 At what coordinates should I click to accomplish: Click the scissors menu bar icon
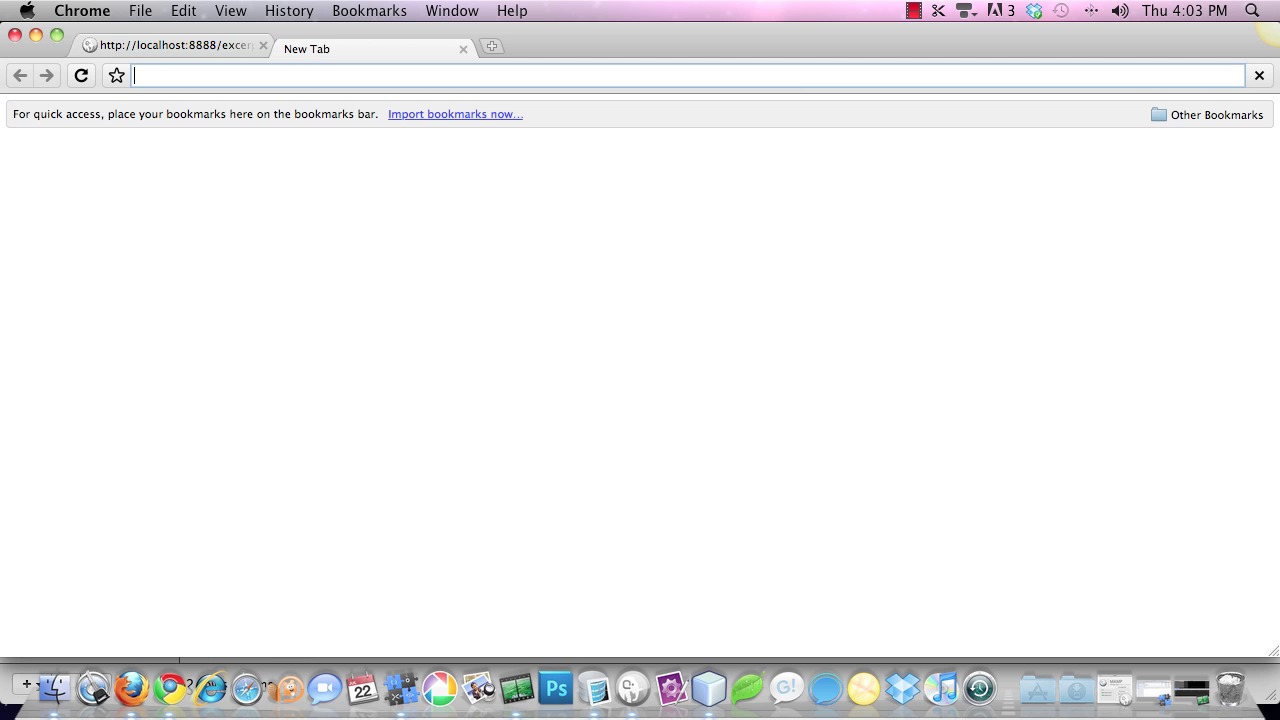pyautogui.click(x=938, y=11)
